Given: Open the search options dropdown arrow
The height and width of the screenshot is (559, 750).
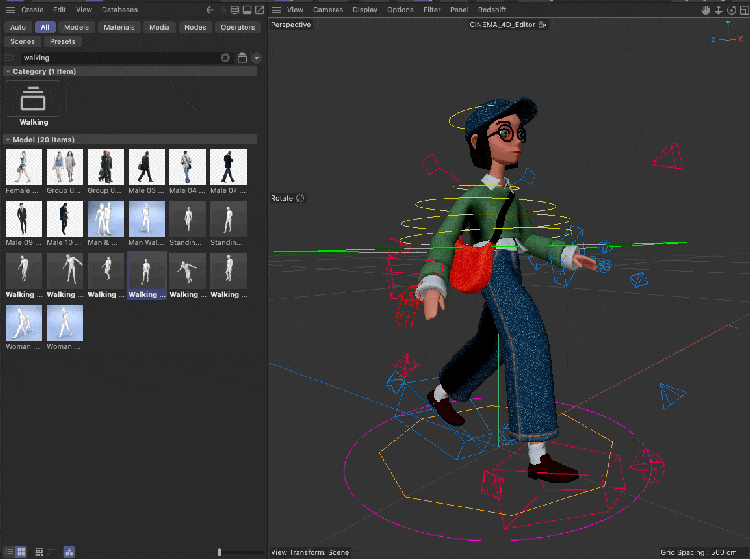Looking at the screenshot, I should (257, 58).
